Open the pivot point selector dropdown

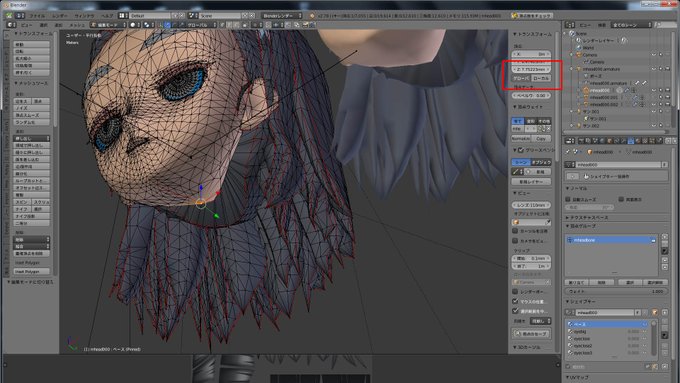coord(149,25)
